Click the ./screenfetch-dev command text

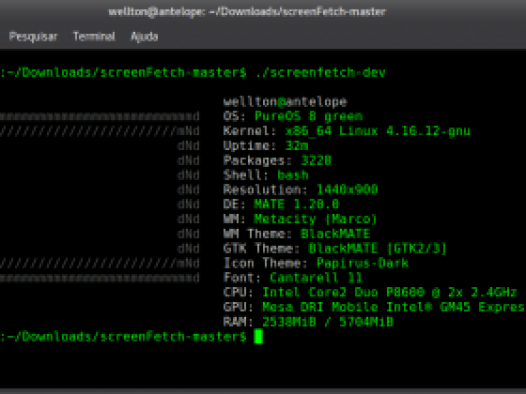coord(320,72)
